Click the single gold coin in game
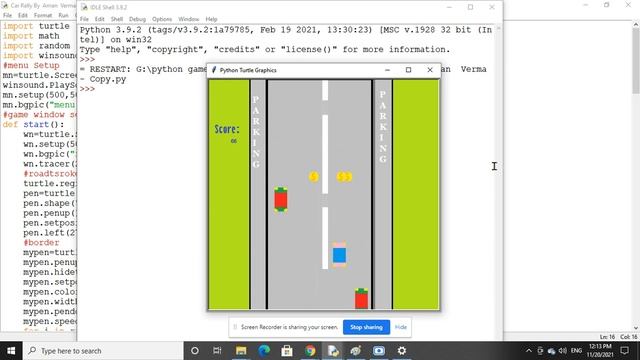640x360 pixels. (x=313, y=176)
